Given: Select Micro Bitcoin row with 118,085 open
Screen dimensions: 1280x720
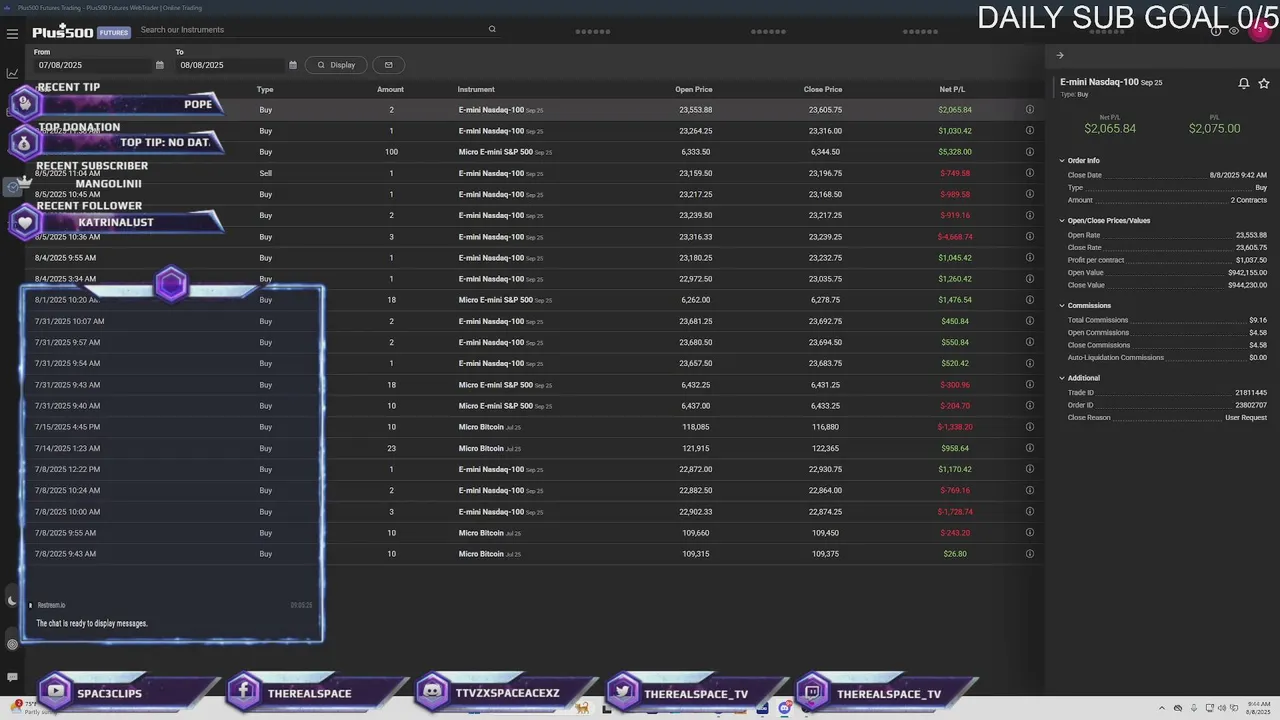Looking at the screenshot, I should point(535,427).
